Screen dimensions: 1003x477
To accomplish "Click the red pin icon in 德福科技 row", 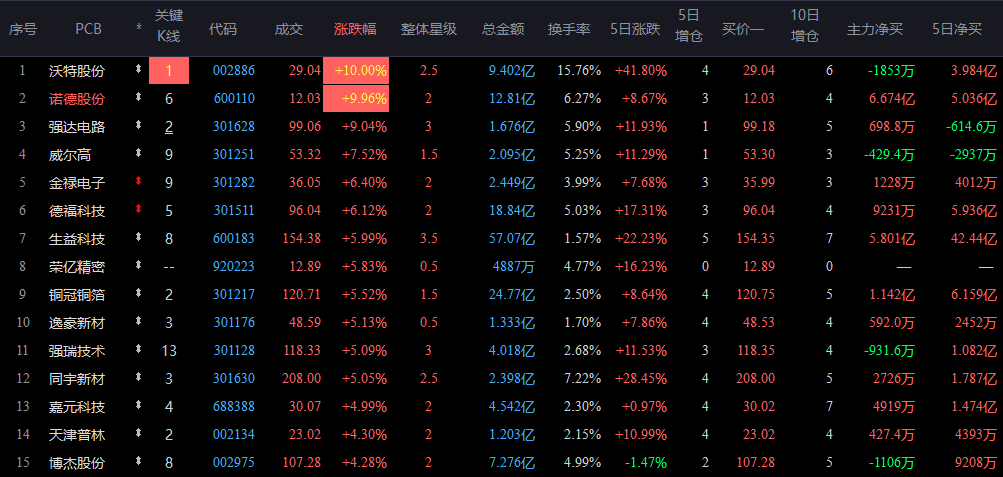I will tap(138, 210).
